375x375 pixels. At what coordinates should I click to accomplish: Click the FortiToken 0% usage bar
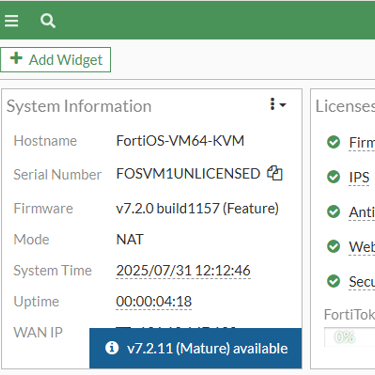click(x=350, y=337)
